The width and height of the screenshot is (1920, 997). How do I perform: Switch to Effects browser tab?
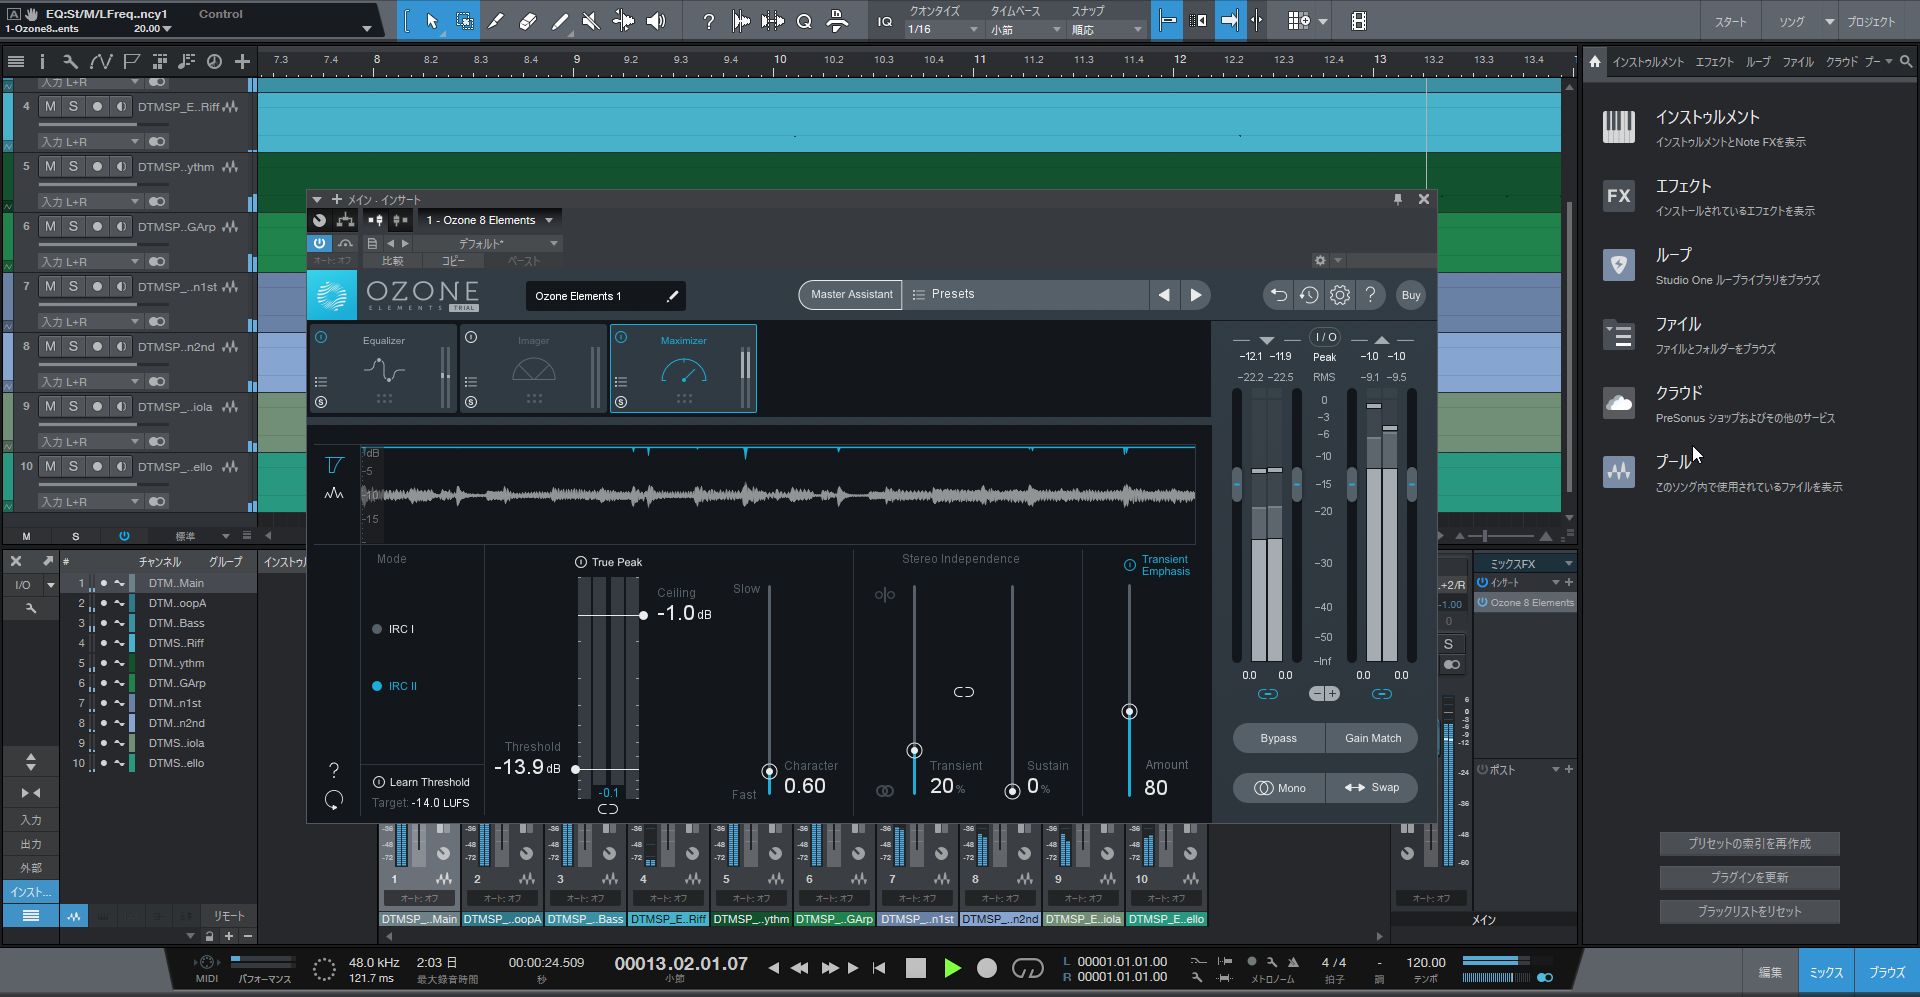1714,62
